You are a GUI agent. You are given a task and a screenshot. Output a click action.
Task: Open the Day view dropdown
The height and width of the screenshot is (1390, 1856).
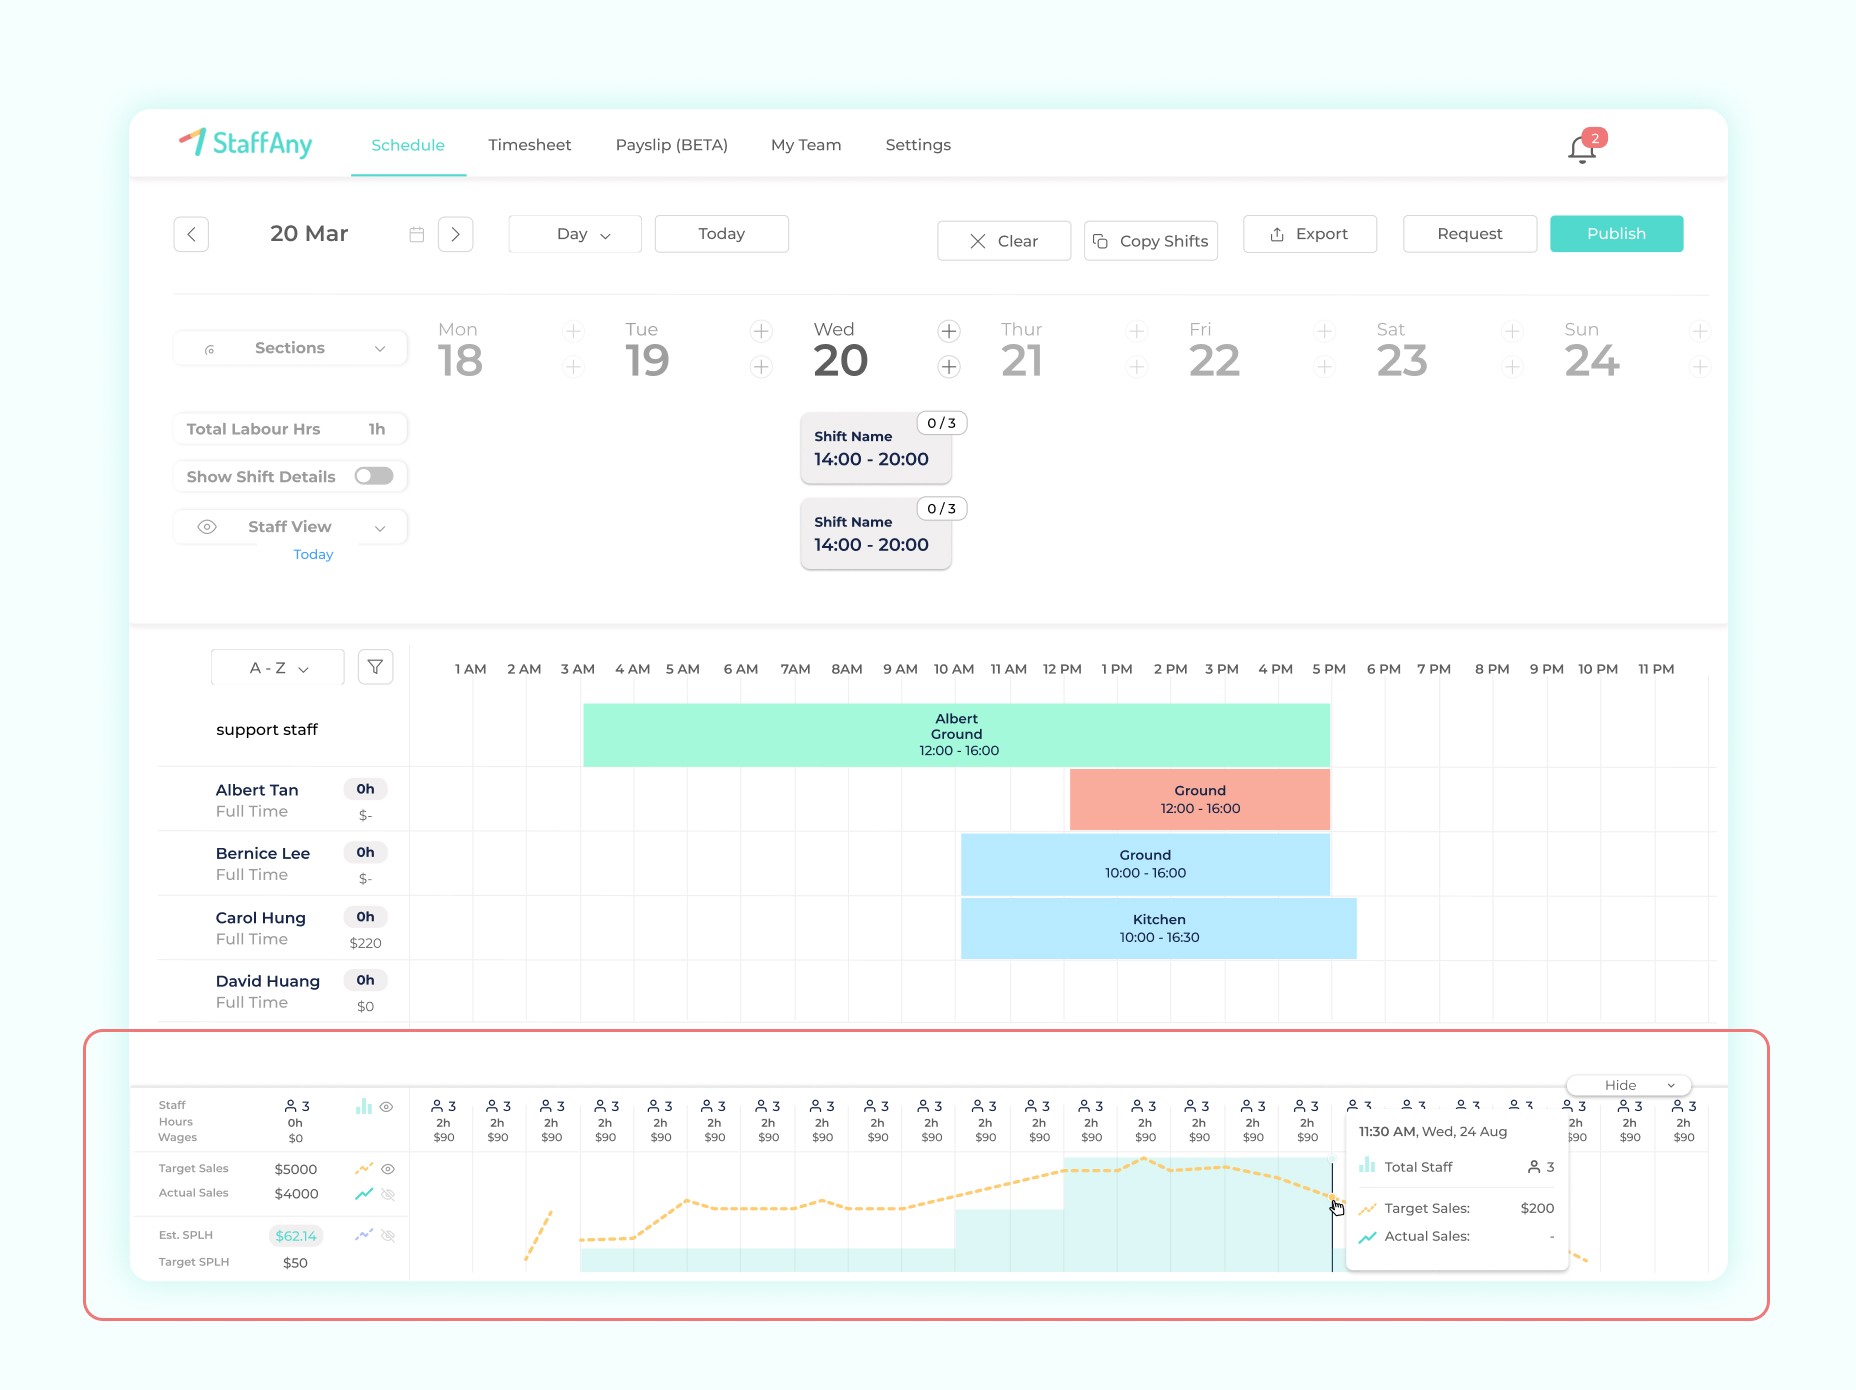574,233
